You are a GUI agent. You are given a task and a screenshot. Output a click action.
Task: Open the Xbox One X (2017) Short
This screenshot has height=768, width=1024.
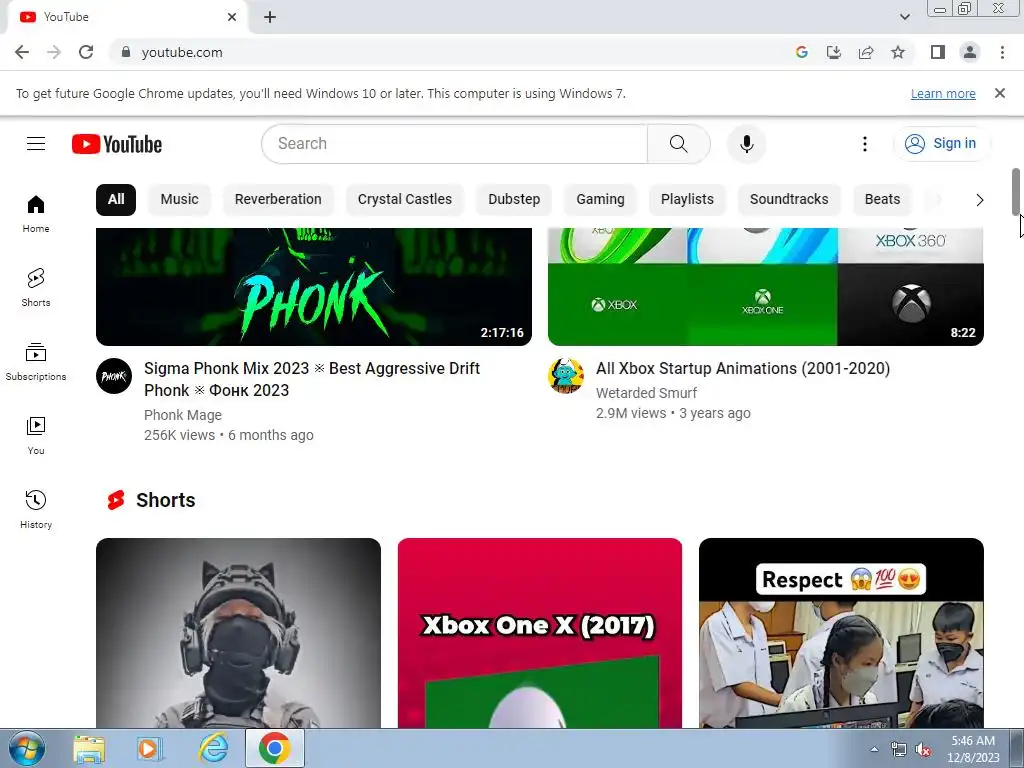pos(540,633)
